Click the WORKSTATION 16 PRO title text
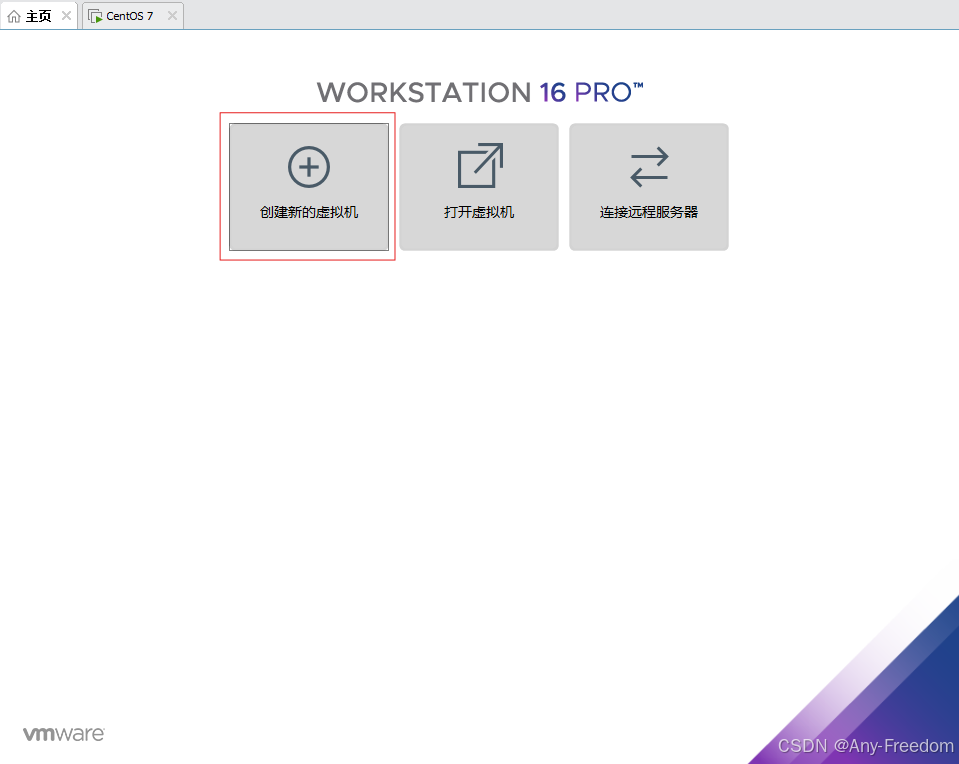This screenshot has height=764, width=959. click(x=480, y=92)
